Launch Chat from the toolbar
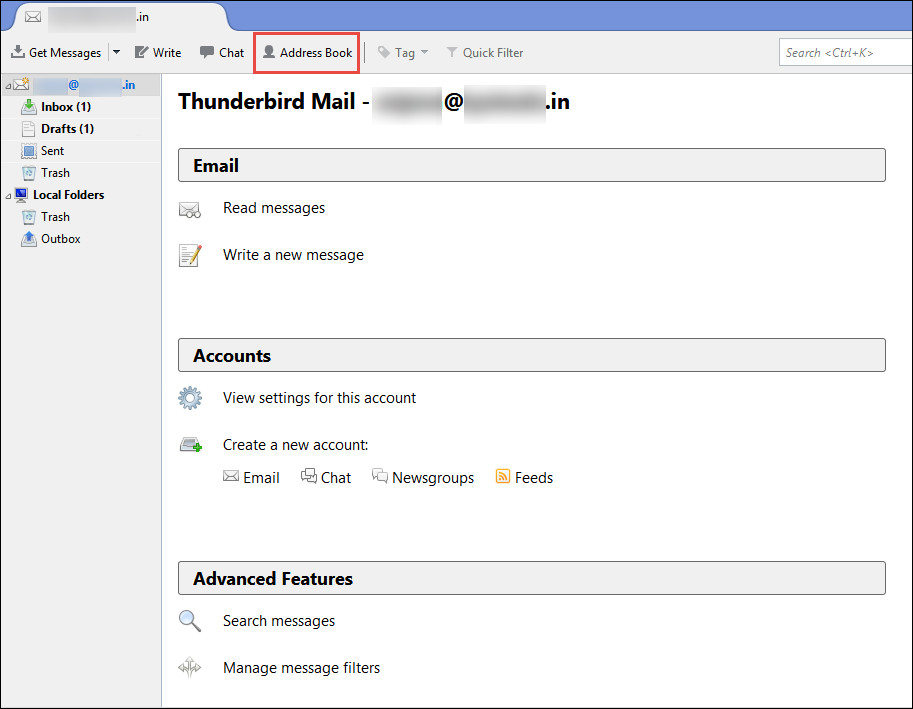The width and height of the screenshot is (913, 709). pos(205,52)
